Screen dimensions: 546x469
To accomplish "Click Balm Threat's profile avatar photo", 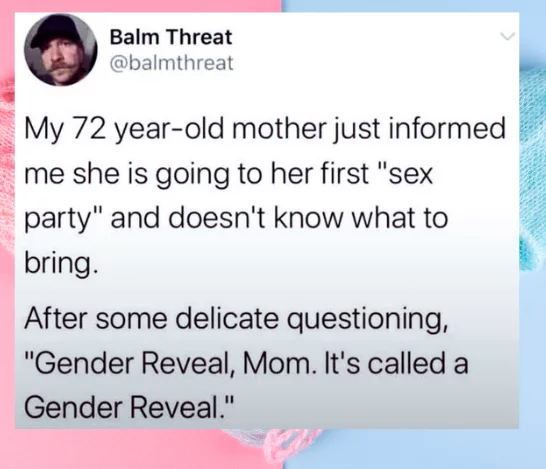I will (x=61, y=50).
